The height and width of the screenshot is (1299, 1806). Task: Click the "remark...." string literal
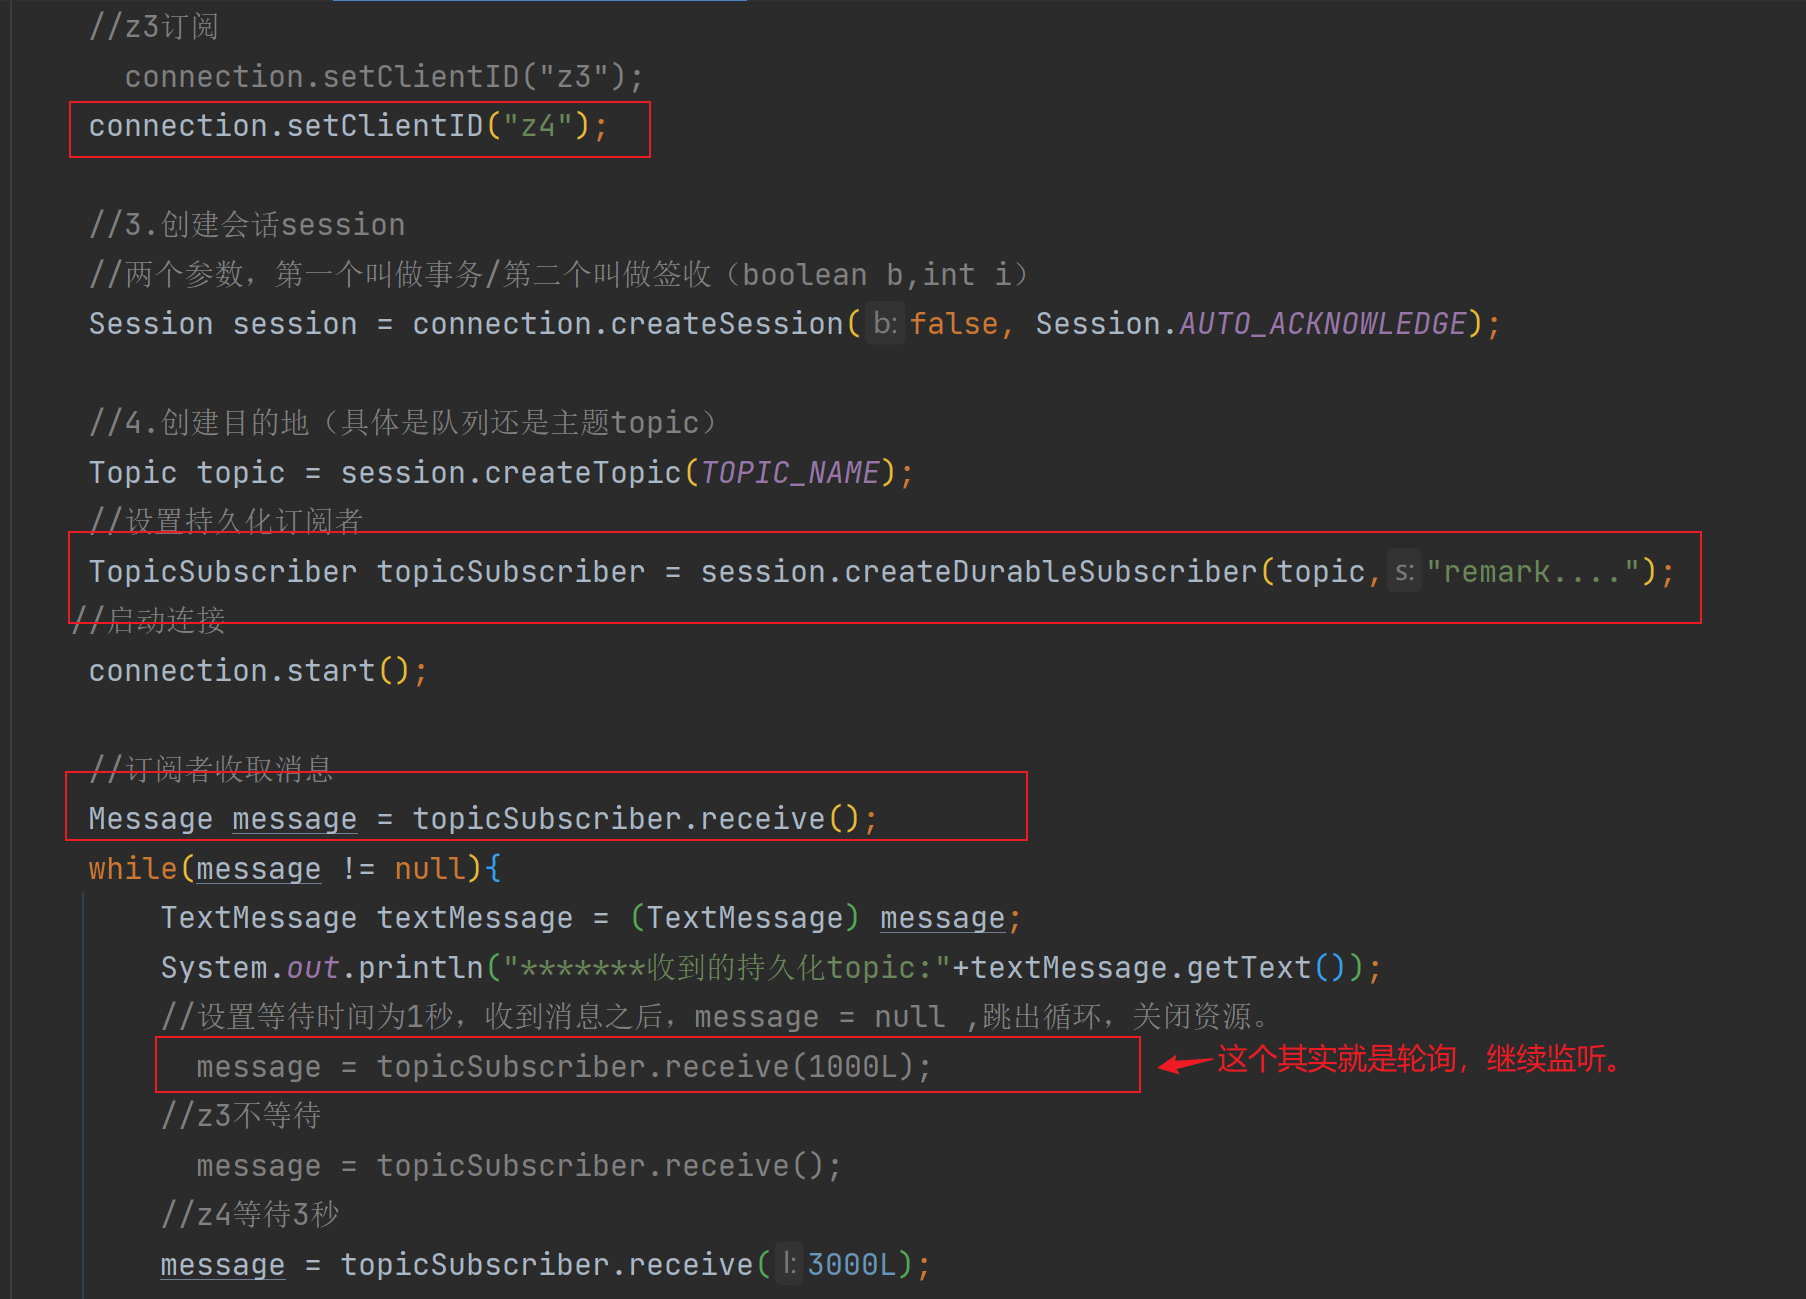click(1533, 572)
